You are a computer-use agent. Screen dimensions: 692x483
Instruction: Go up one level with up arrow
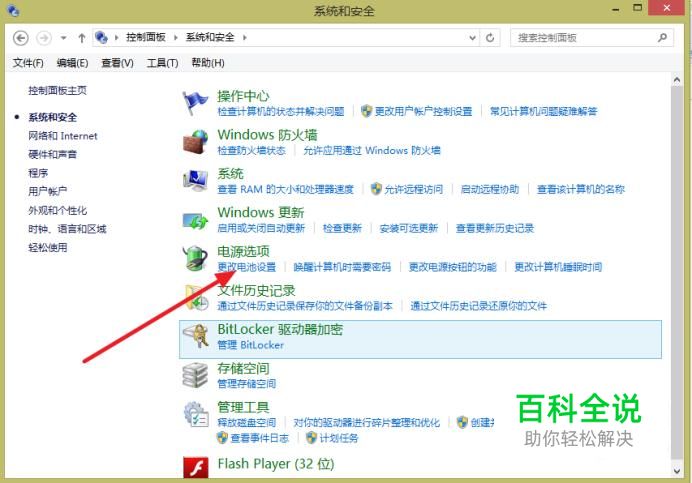[82, 38]
